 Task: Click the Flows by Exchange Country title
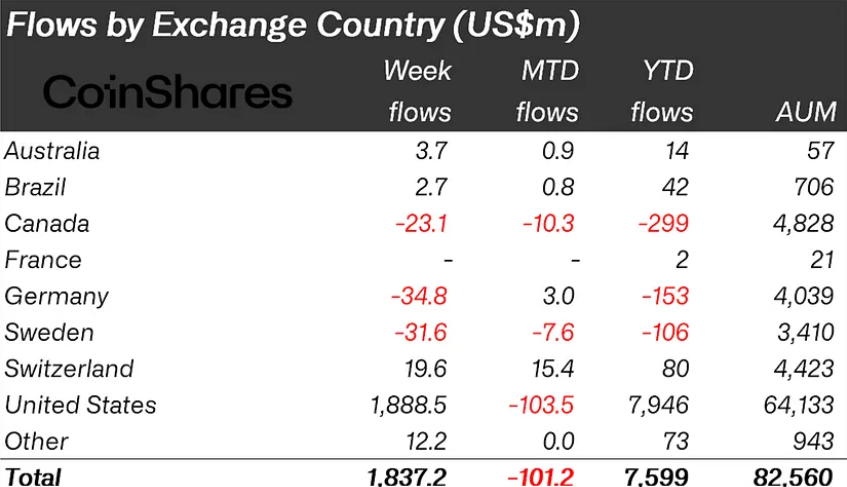pyautogui.click(x=293, y=25)
